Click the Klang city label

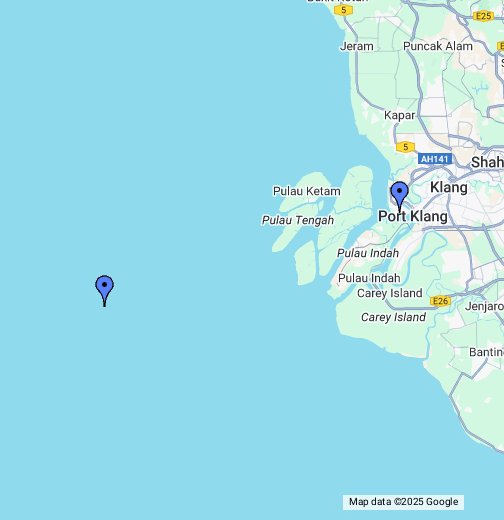(449, 187)
